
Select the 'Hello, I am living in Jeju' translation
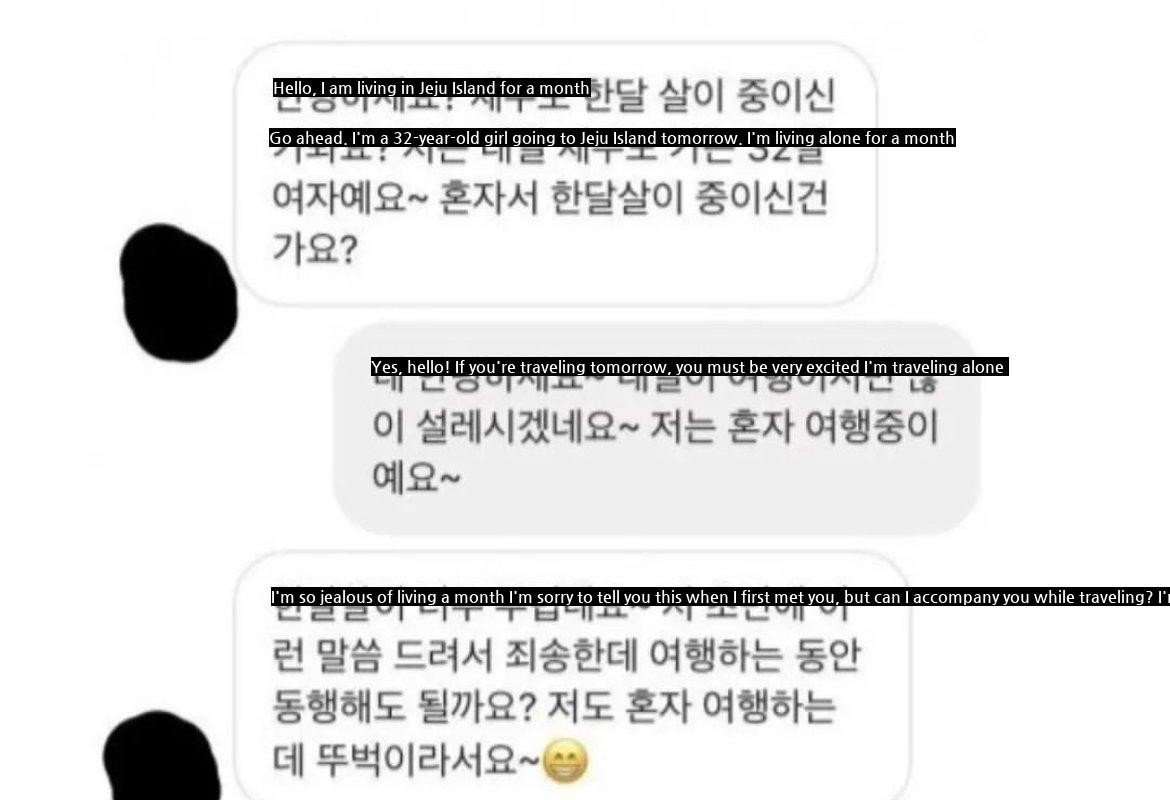coord(431,88)
